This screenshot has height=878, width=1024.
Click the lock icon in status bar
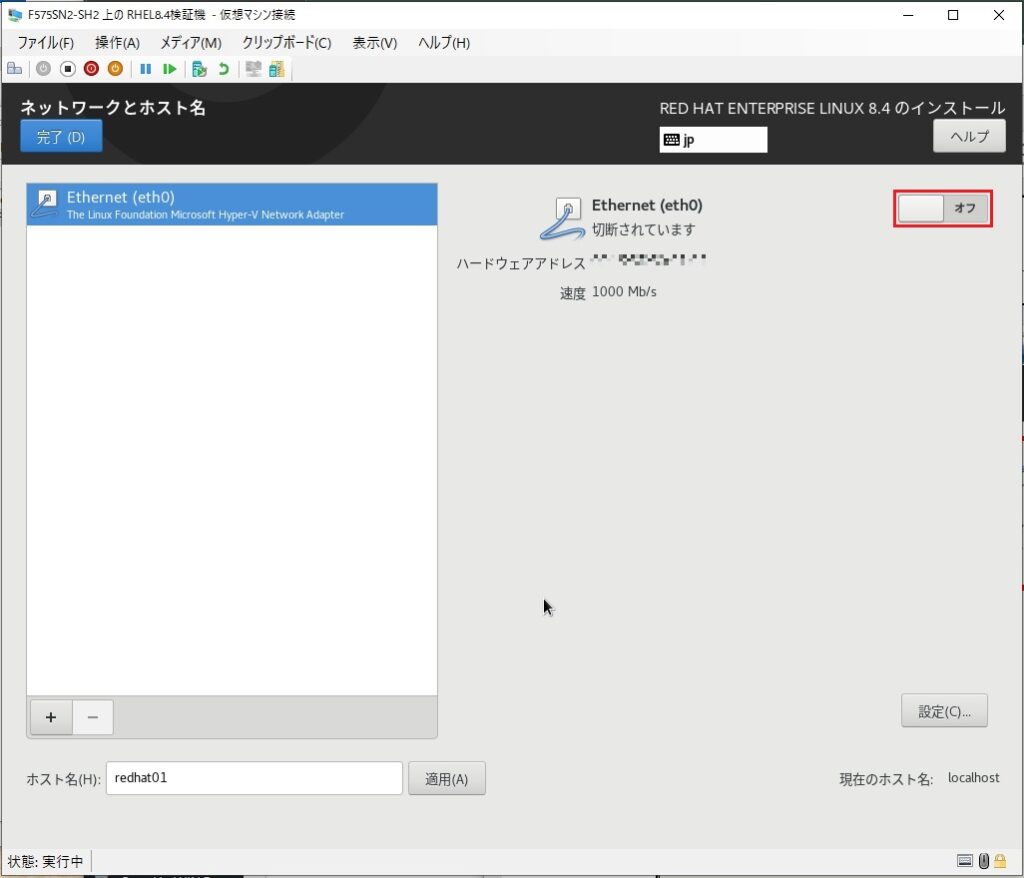[x=1000, y=861]
